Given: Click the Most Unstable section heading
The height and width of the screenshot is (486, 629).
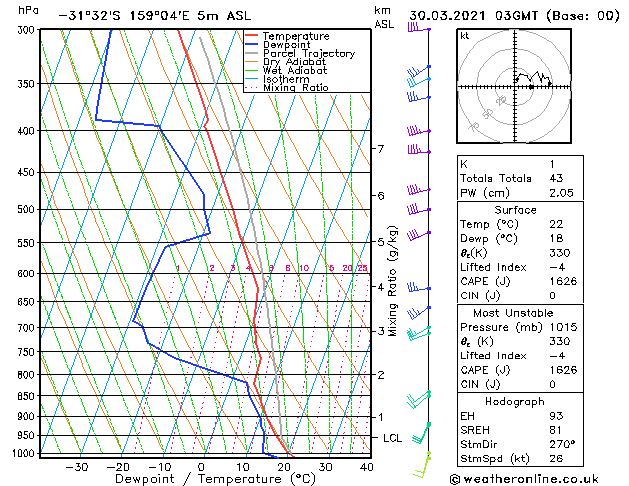Looking at the screenshot, I should [513, 313].
